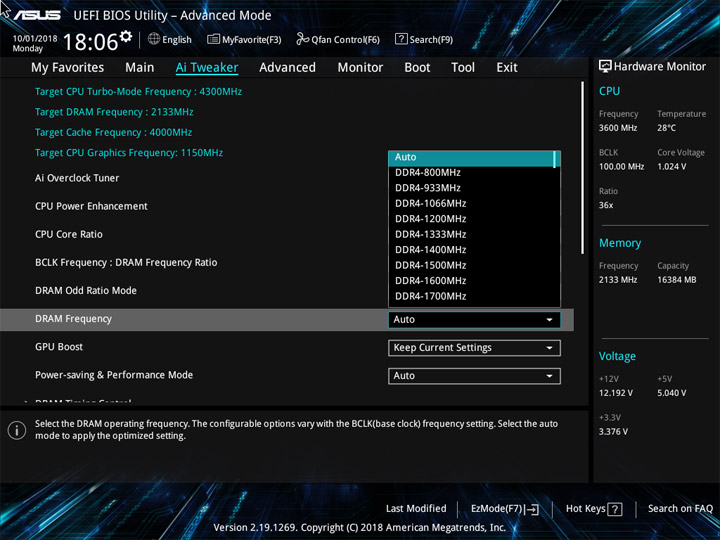This screenshot has width=720, height=540.
Task: Open MyFavorite(F3) list
Action: click(244, 39)
